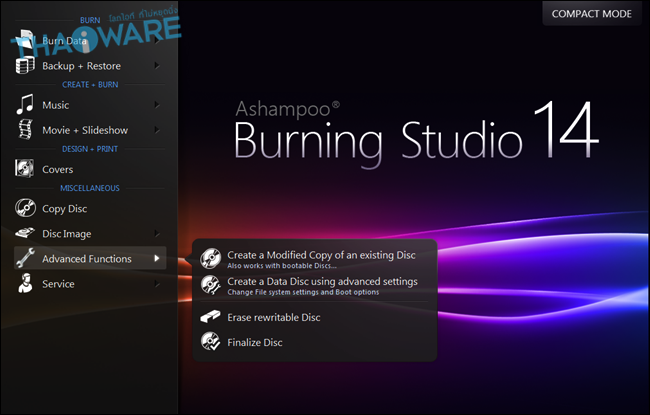Select the Music menu entry
Screen dimensions: 650x415
90,105
